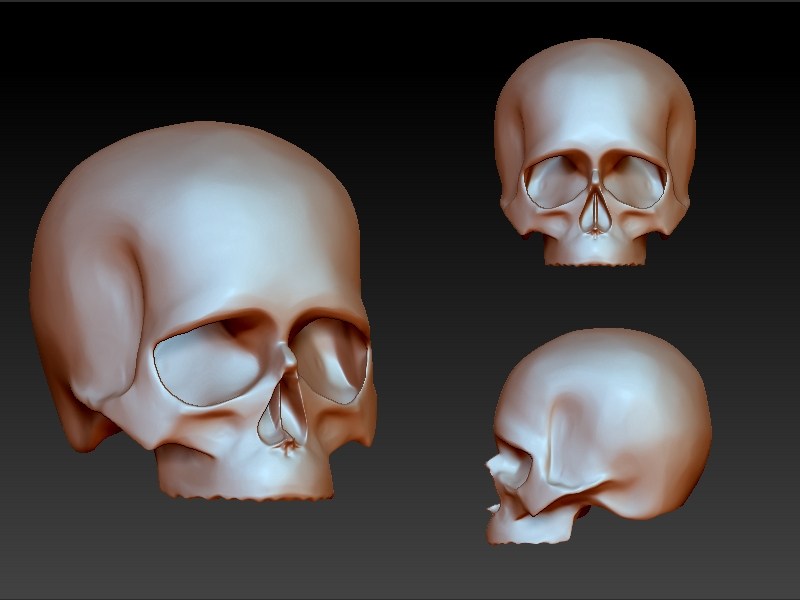Click the side-profile skull's protruding nasal bone
This screenshot has height=600, width=800.
(494, 463)
